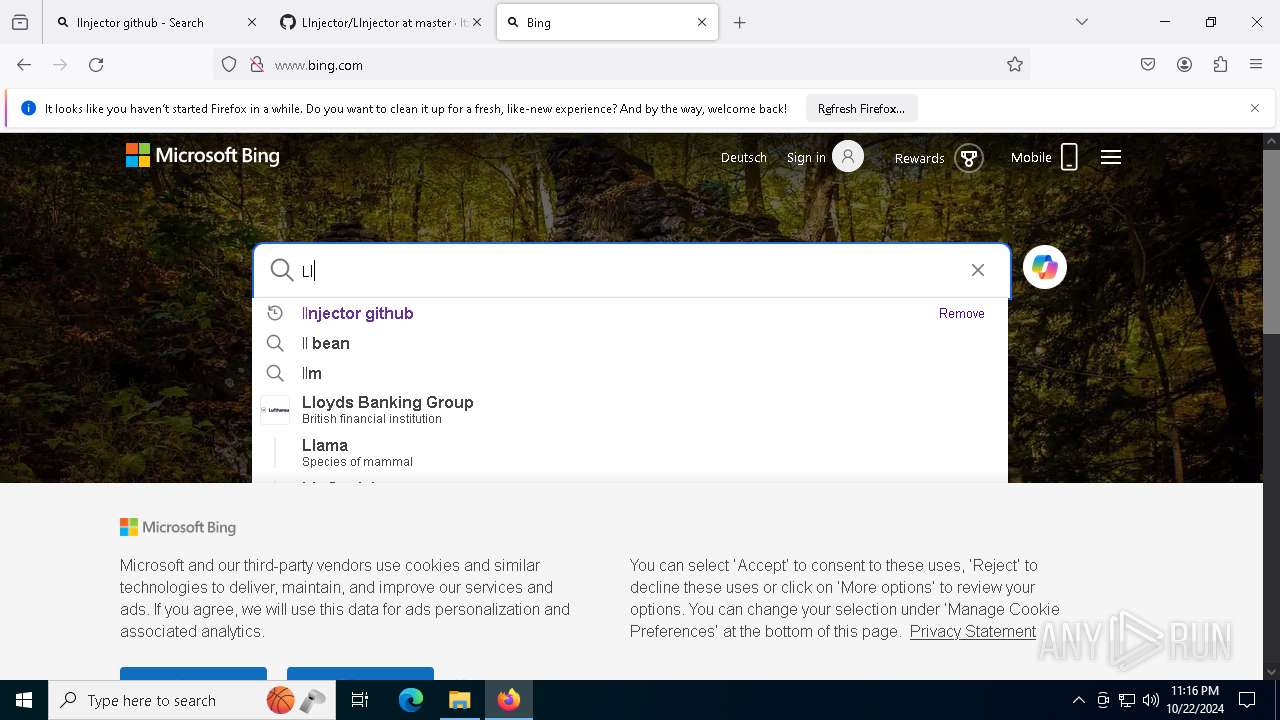Open the Save to Pocket icon

tap(1148, 65)
